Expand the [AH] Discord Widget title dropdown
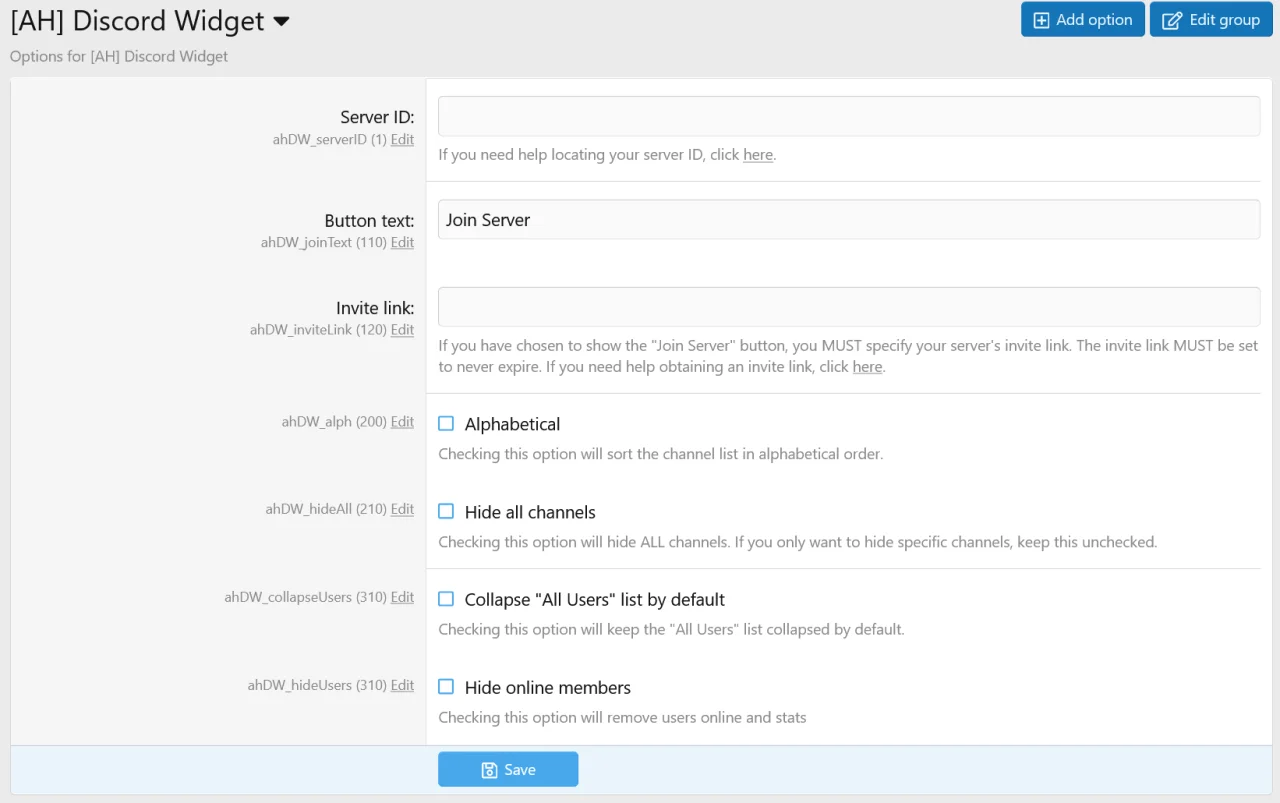The width and height of the screenshot is (1280, 803). point(281,21)
